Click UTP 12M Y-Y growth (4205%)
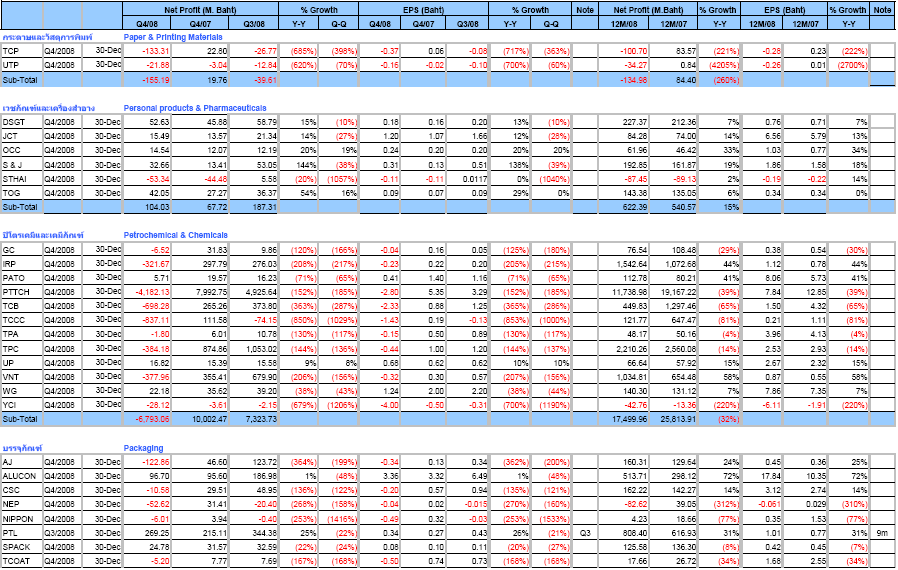898x570 pixels. (719, 65)
